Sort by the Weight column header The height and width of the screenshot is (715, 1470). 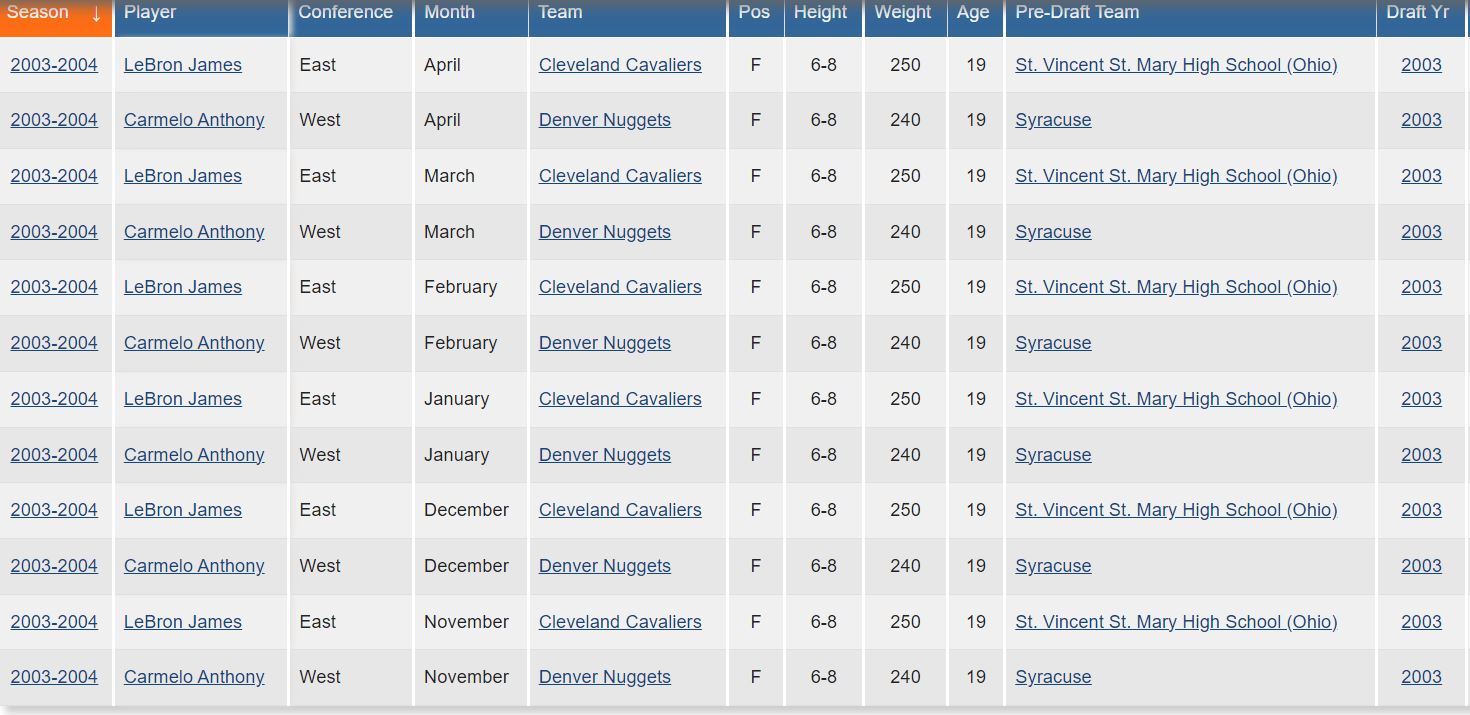pyautogui.click(x=903, y=12)
